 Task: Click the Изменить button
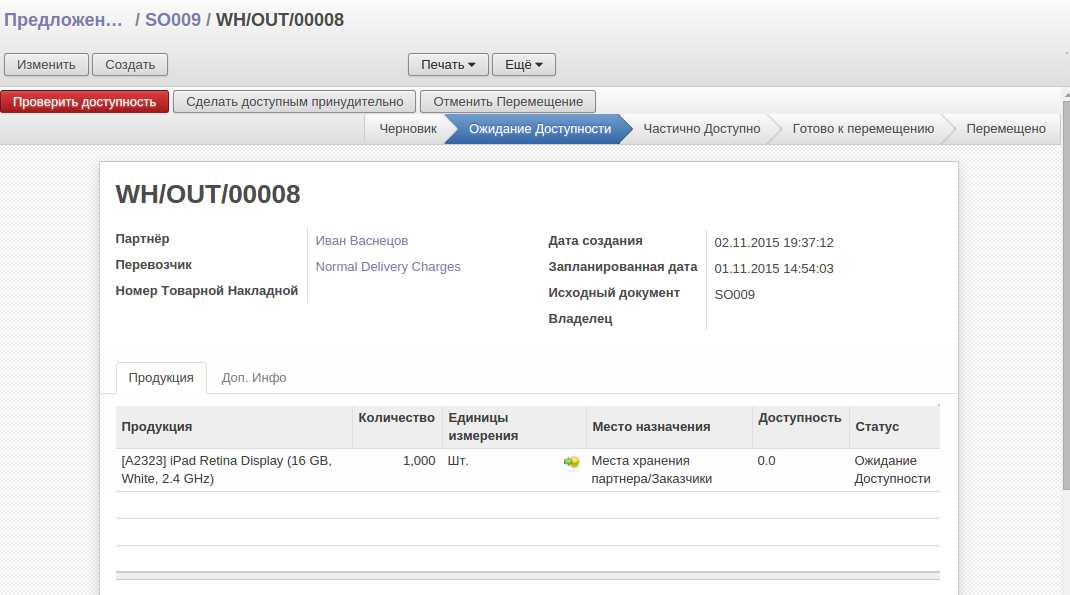coord(46,65)
